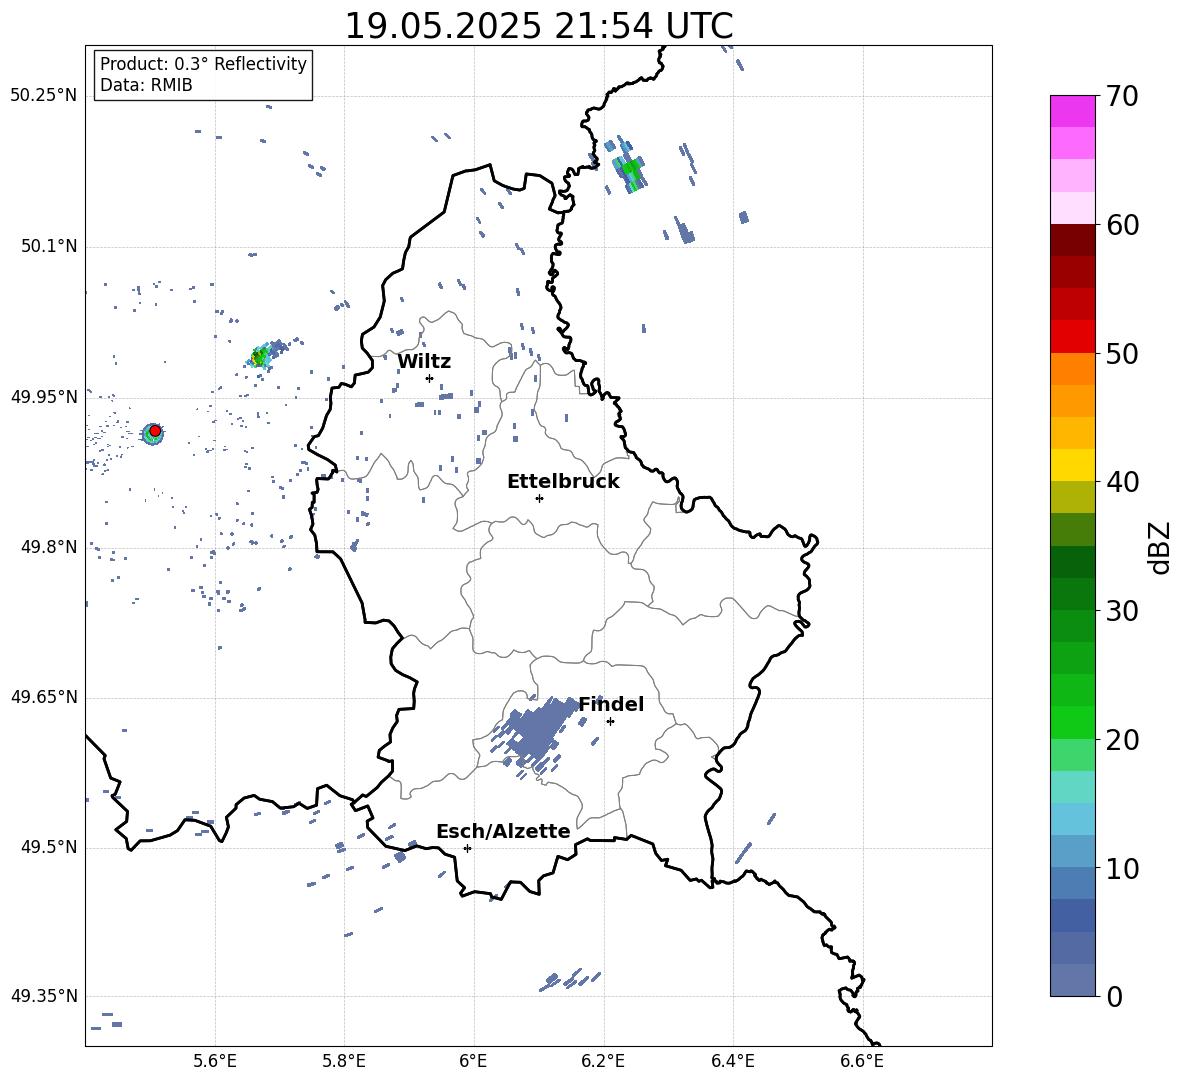Click the 49.5°N latitude label

click(x=49, y=847)
